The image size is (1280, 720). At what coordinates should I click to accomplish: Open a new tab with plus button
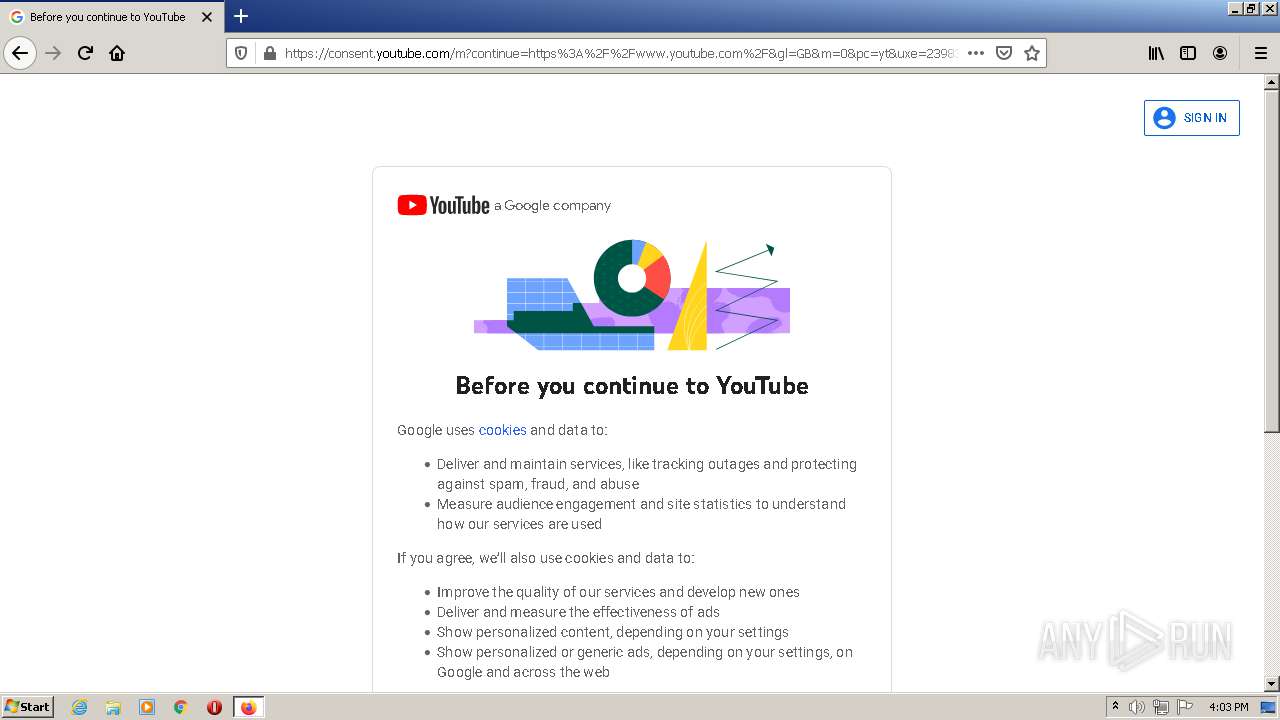241,16
